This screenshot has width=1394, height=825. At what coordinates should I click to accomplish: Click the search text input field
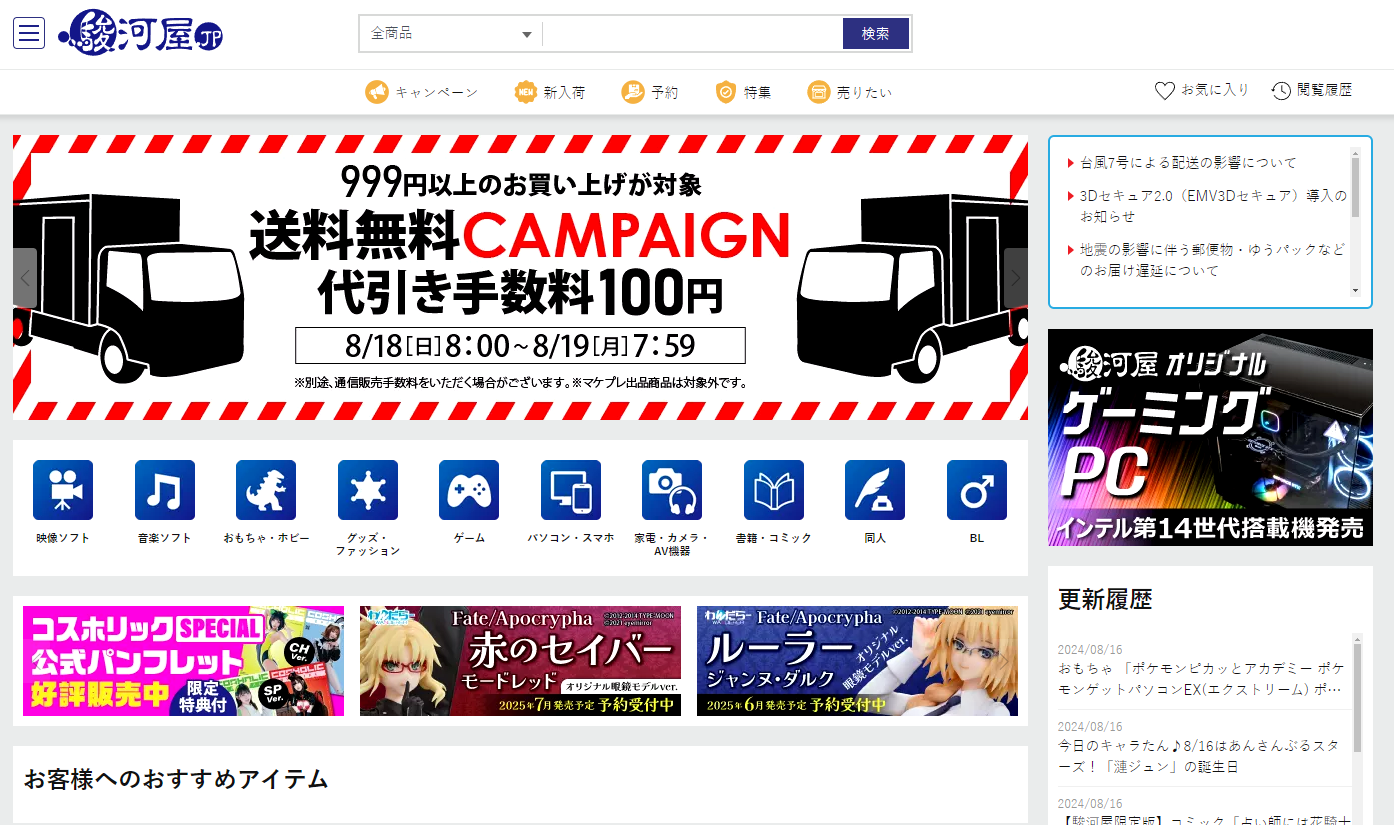[692, 34]
